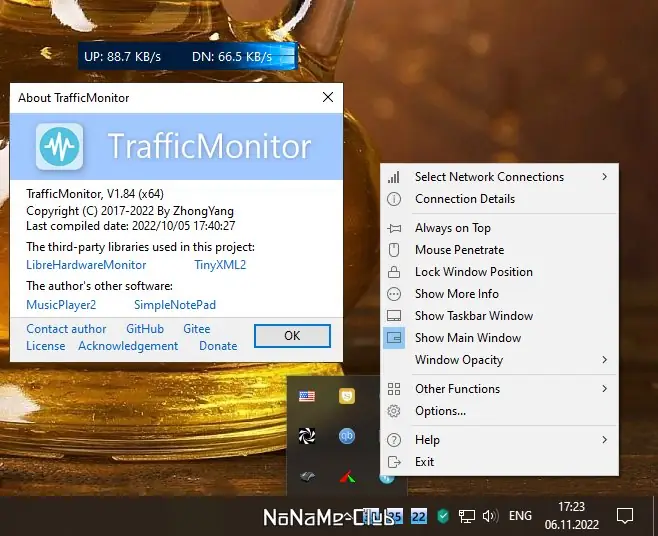Click the blue '22' taskbar tray icon
This screenshot has height=536, width=658.
[419, 516]
